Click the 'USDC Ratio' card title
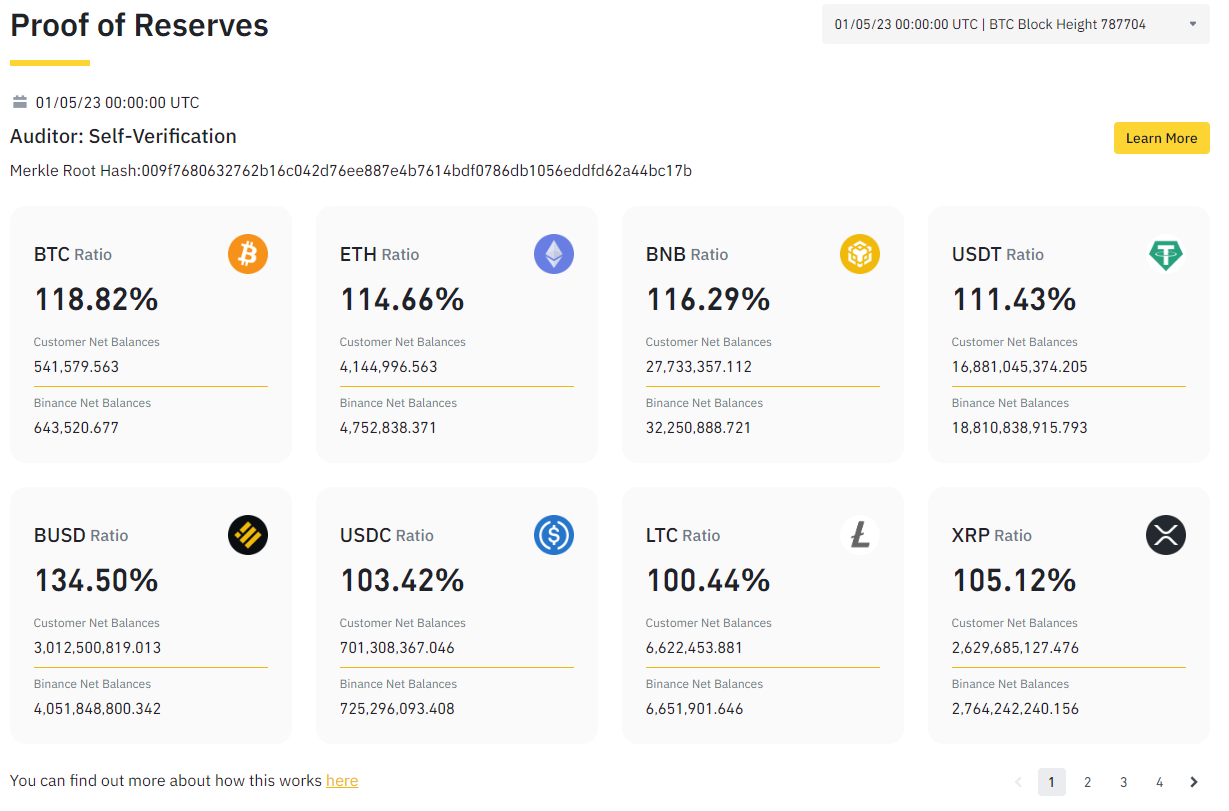Screen dimensions: 1229x811 click(x=387, y=535)
